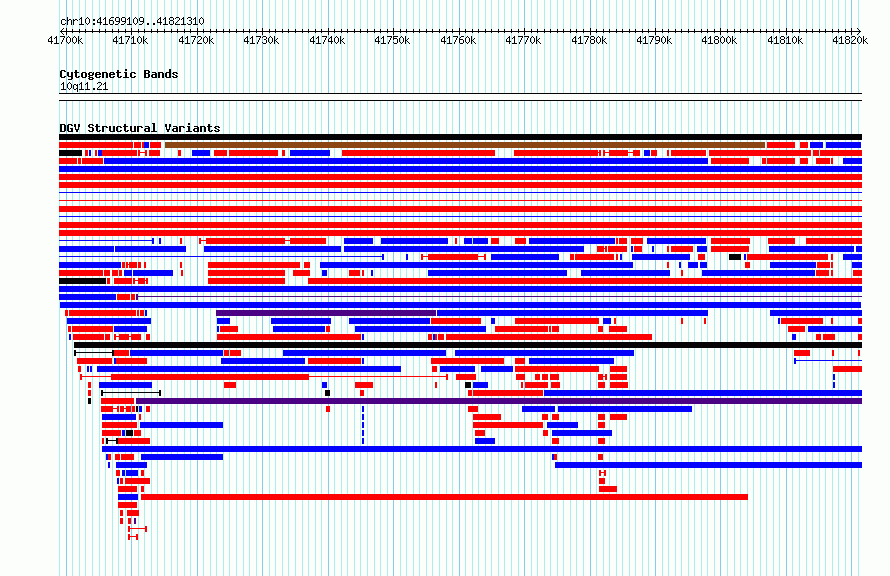Click the 10q11.21 band label
Image resolution: width=890 pixels, height=576 pixels.
84,86
